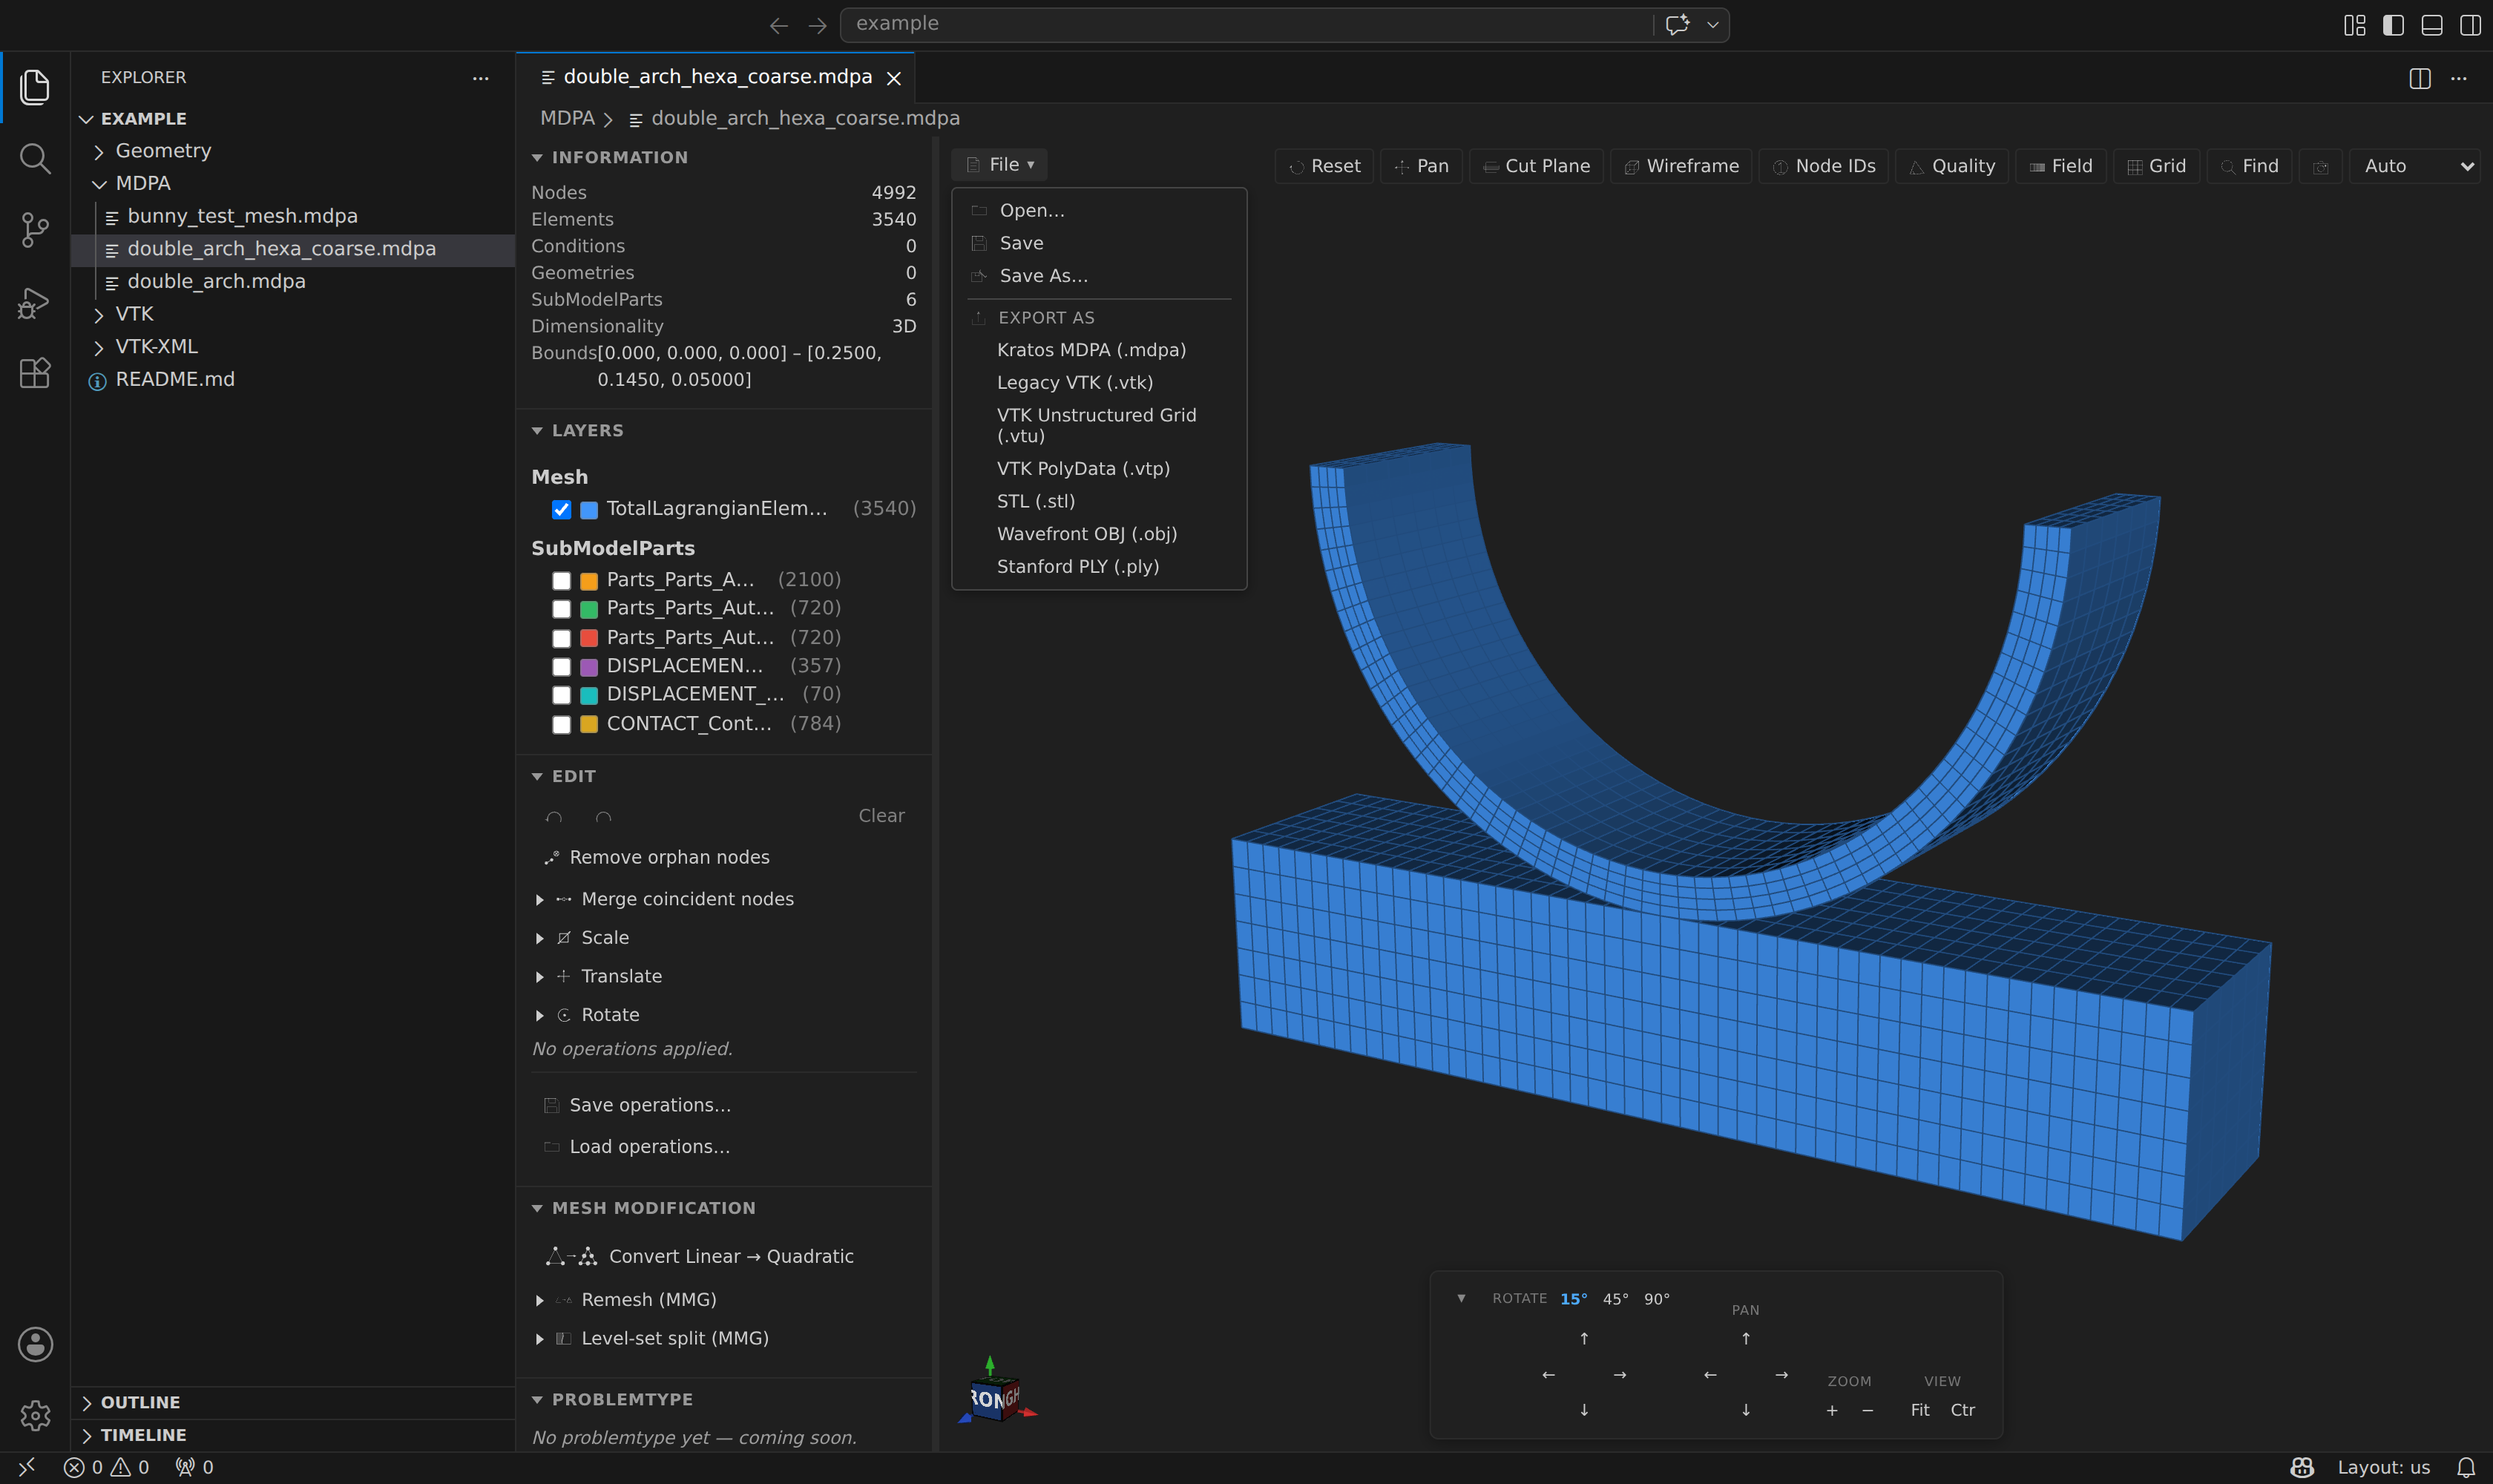The width and height of the screenshot is (2493, 1484).
Task: Check the DISPLACEMEN (357) layer checkbox
Action: [561, 666]
